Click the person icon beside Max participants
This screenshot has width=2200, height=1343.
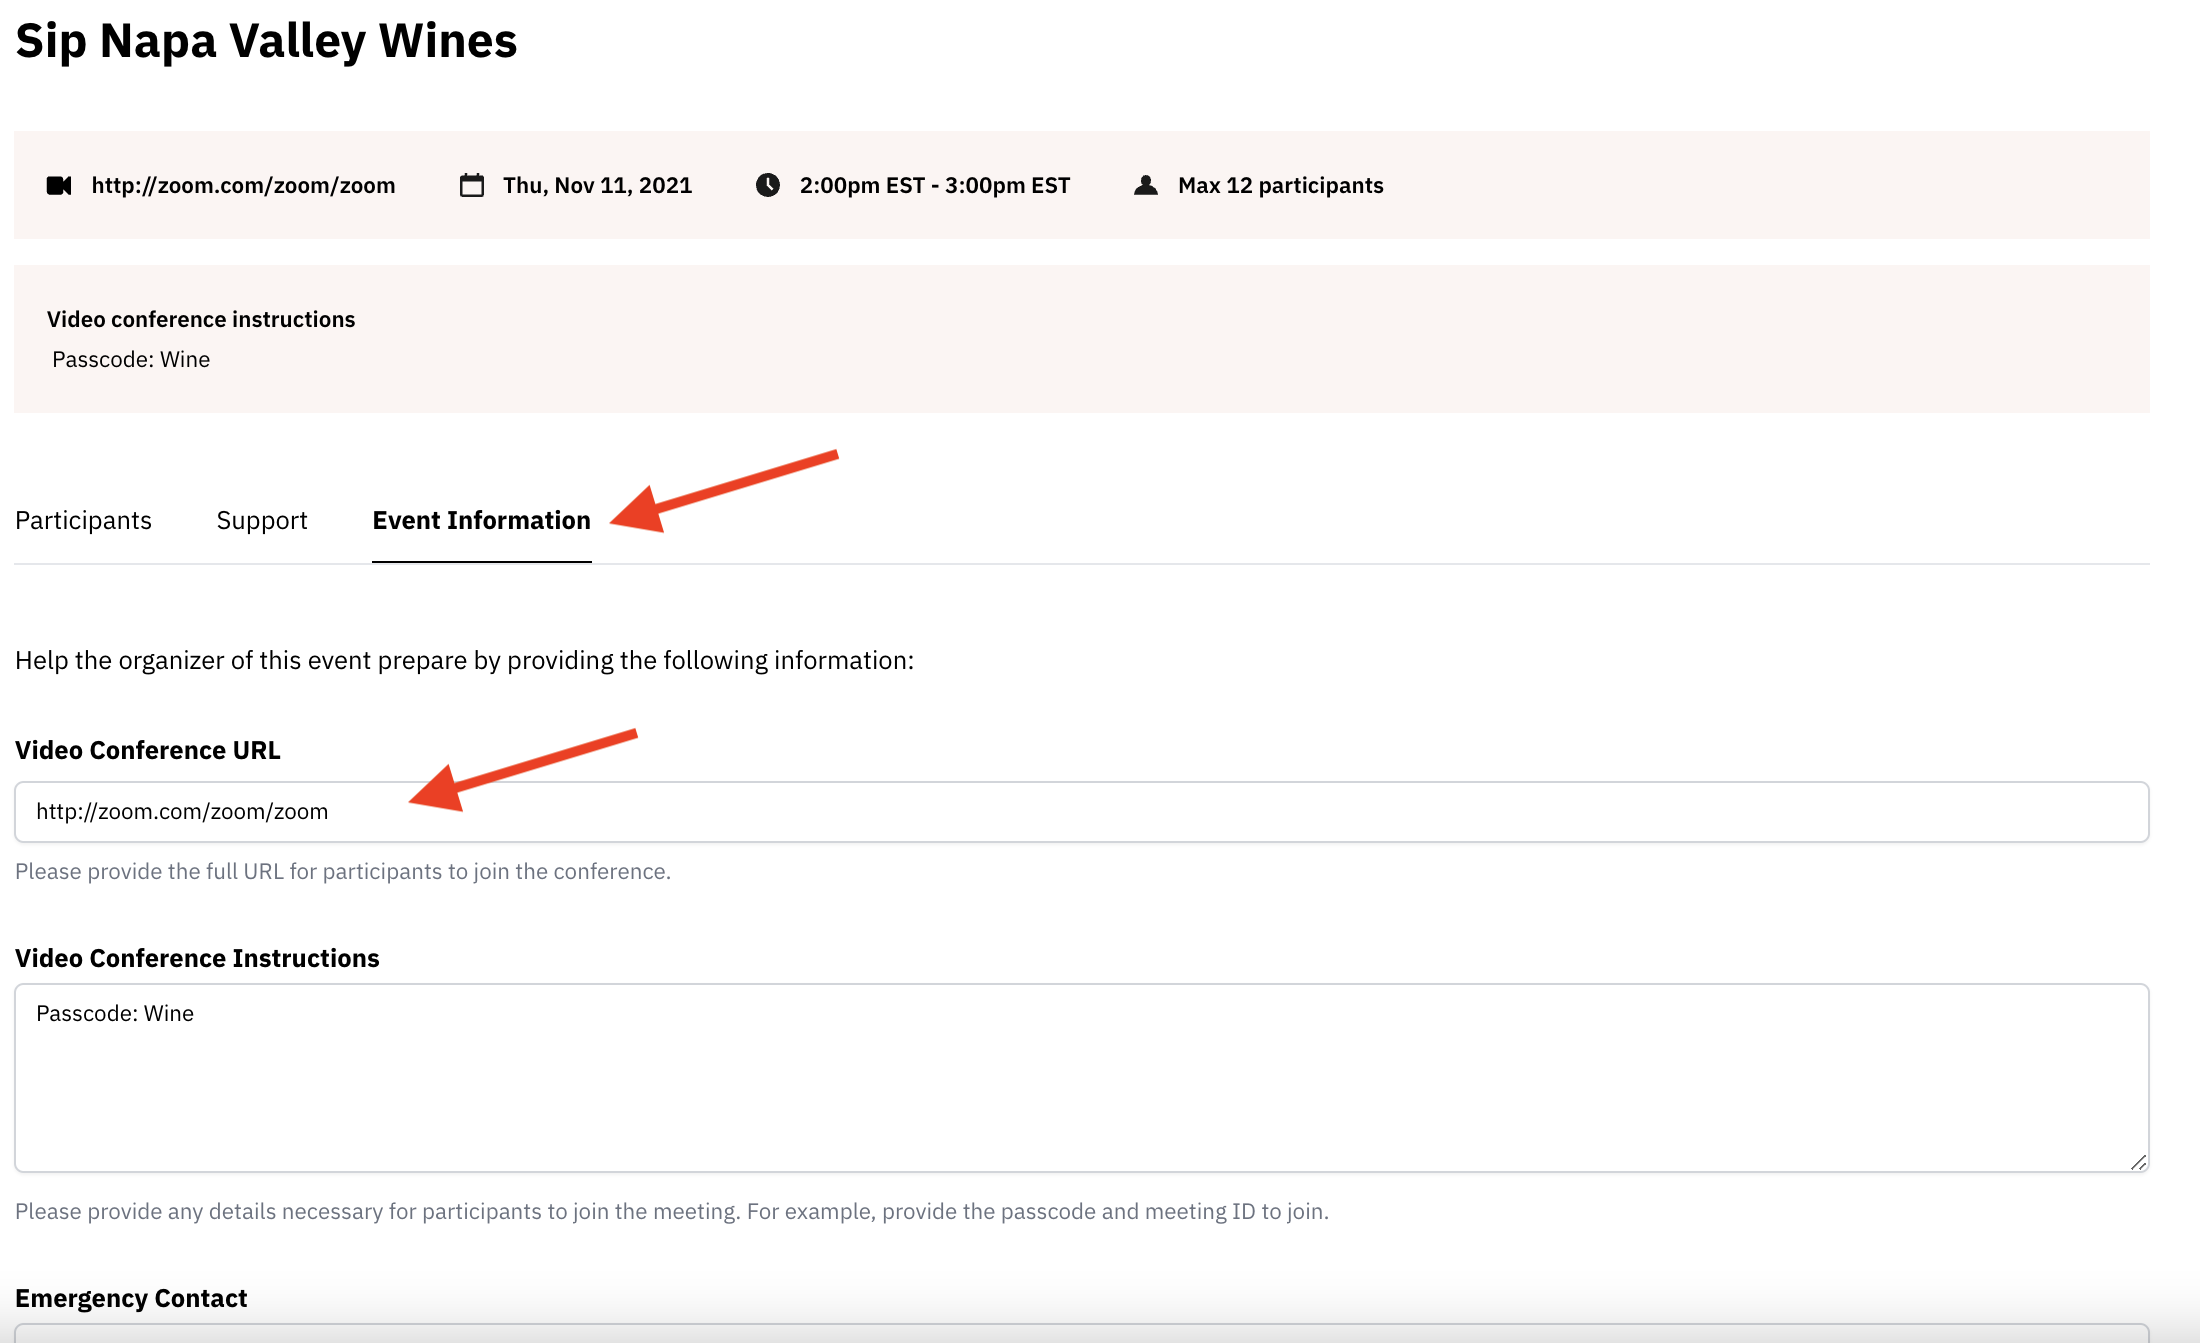[1146, 186]
